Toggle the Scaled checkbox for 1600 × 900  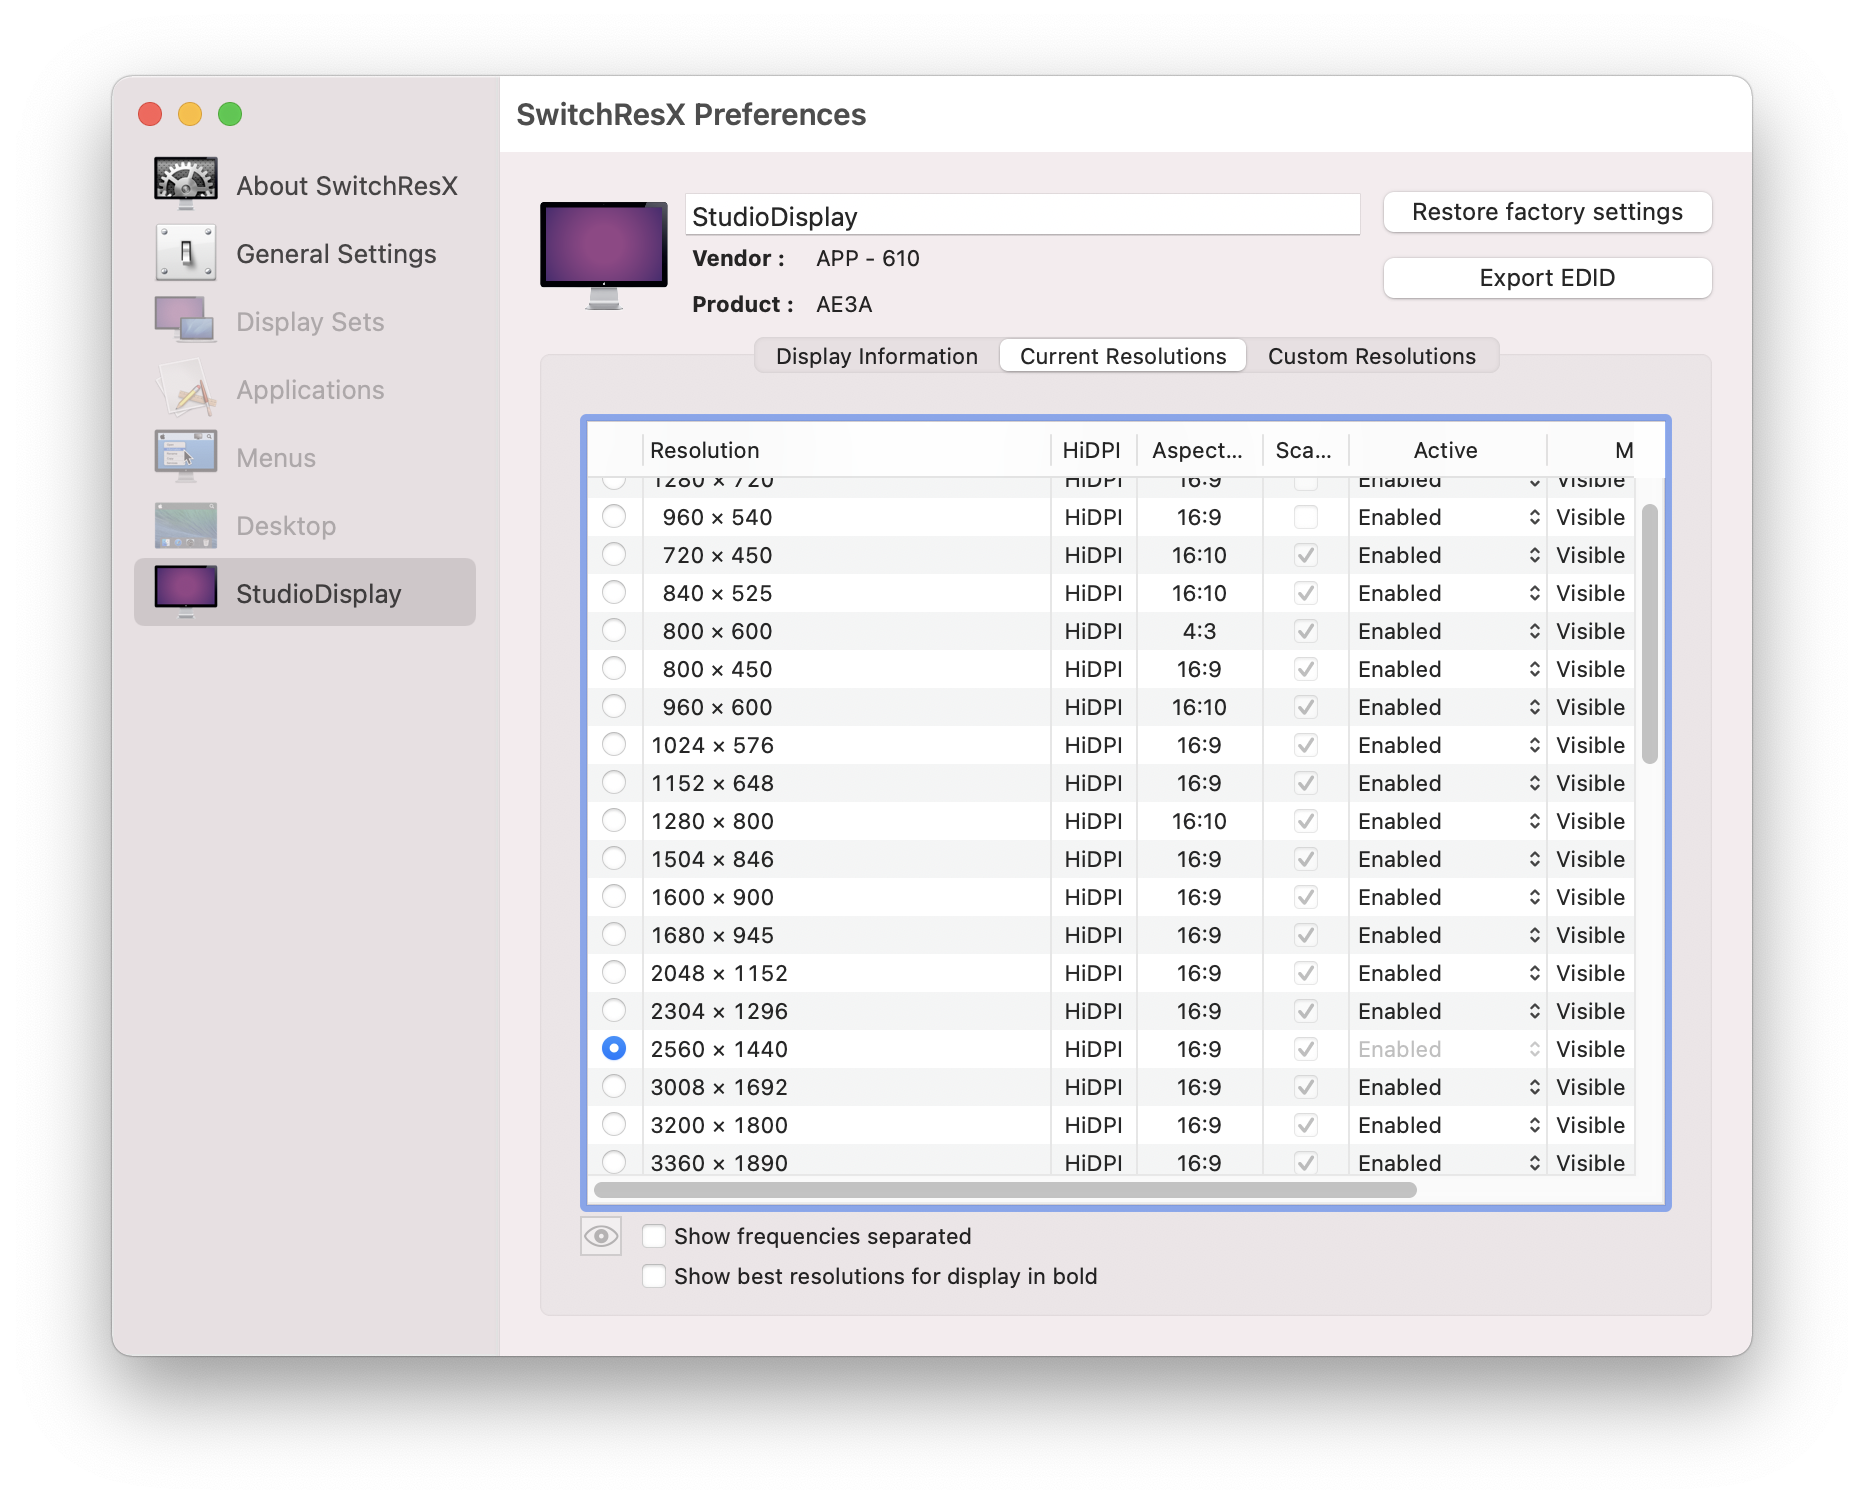point(1305,897)
